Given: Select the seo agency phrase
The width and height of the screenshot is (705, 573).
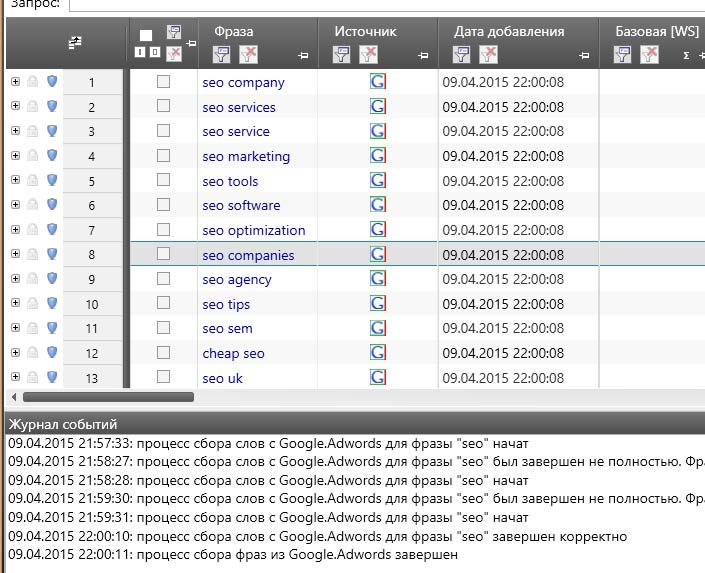Looking at the screenshot, I should click(236, 279).
